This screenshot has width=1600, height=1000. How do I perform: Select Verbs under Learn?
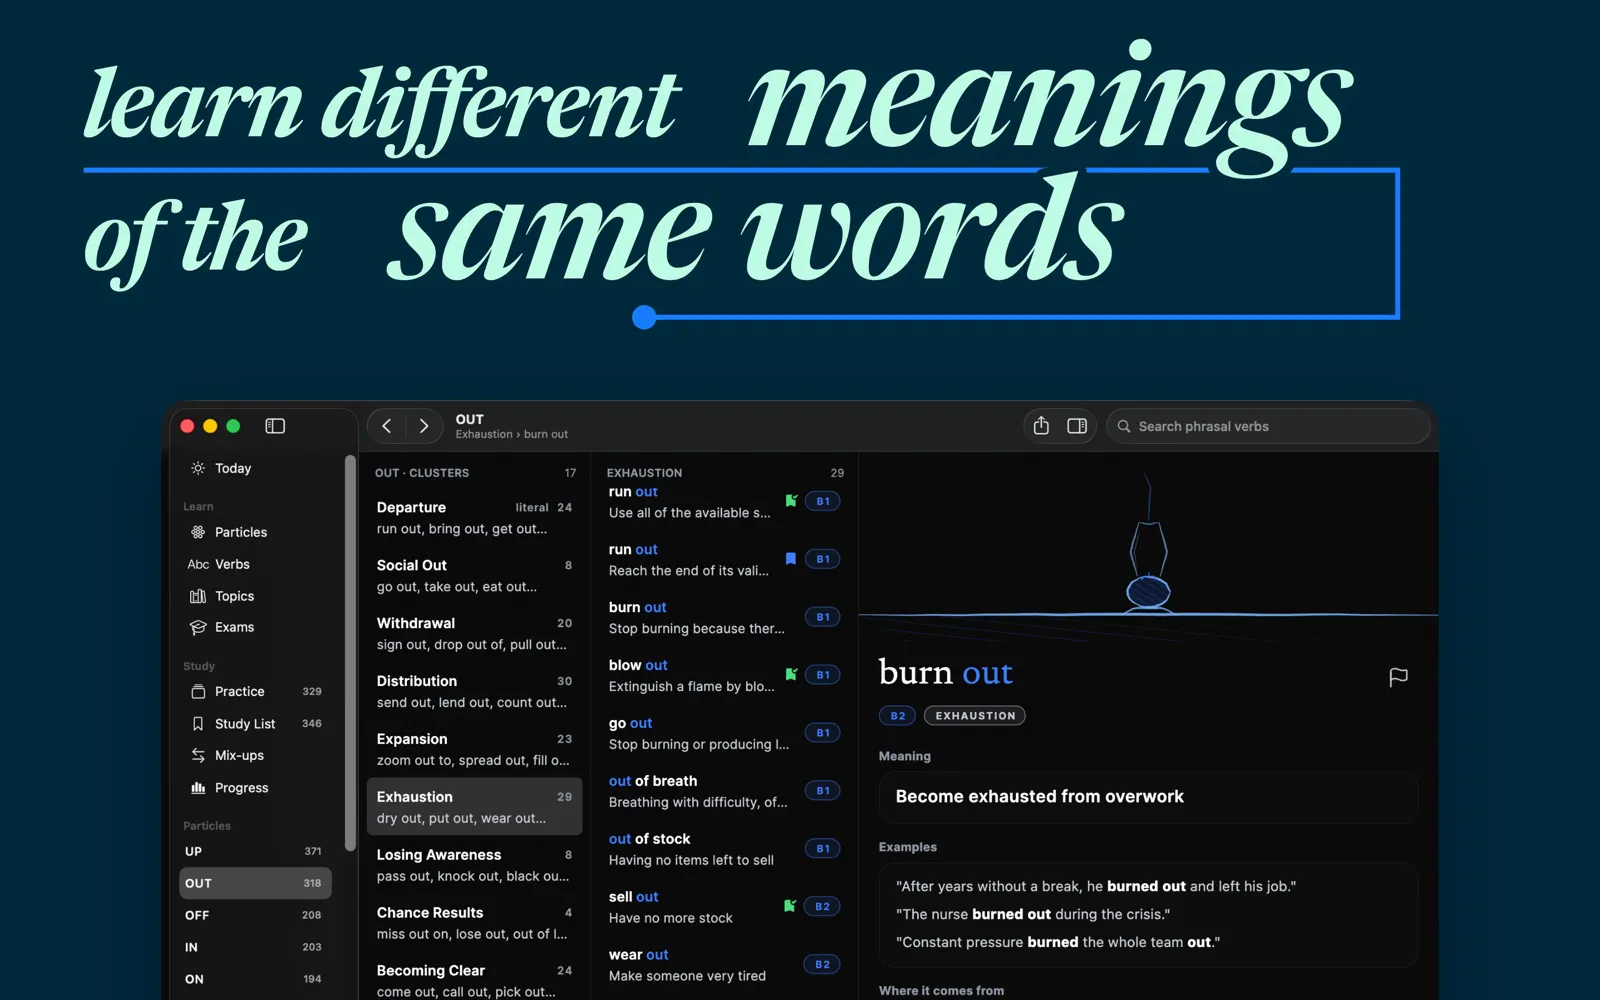(x=255, y=564)
